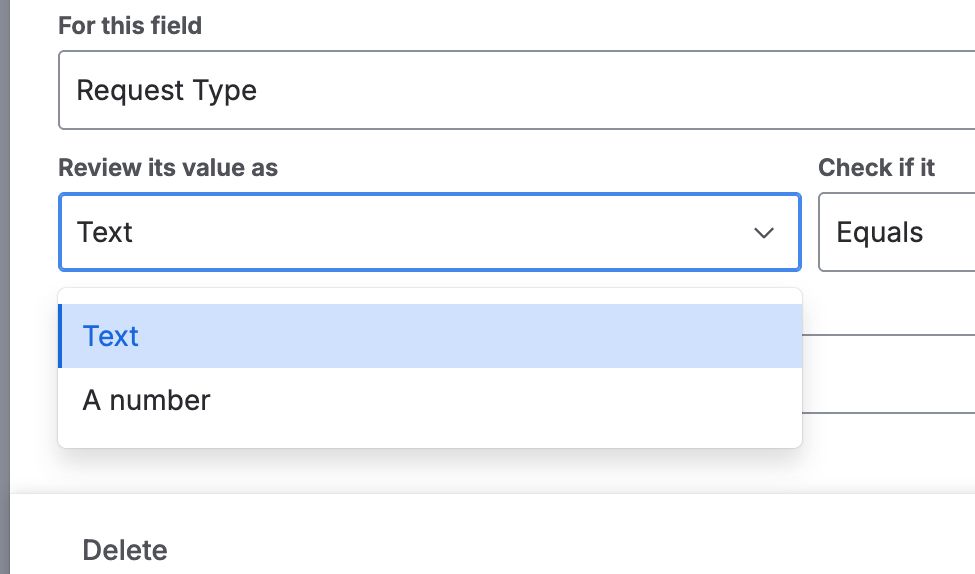This screenshot has height=574, width=975.
Task: Click the "Review its value as" label
Action: (168, 168)
